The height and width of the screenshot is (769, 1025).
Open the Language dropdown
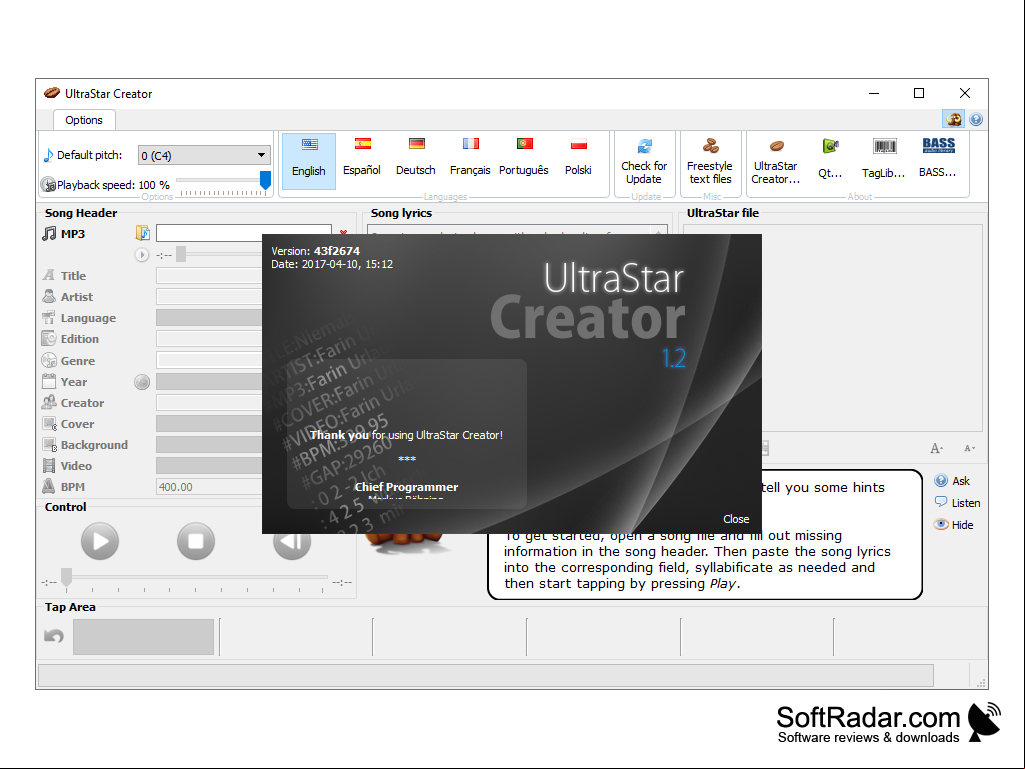point(209,318)
